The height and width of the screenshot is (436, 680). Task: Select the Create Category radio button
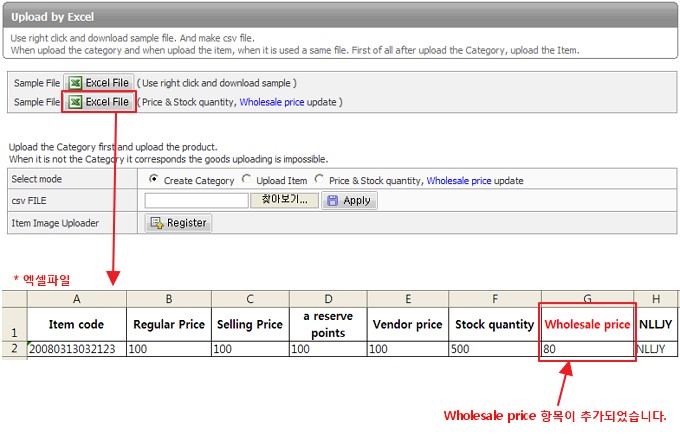click(154, 180)
